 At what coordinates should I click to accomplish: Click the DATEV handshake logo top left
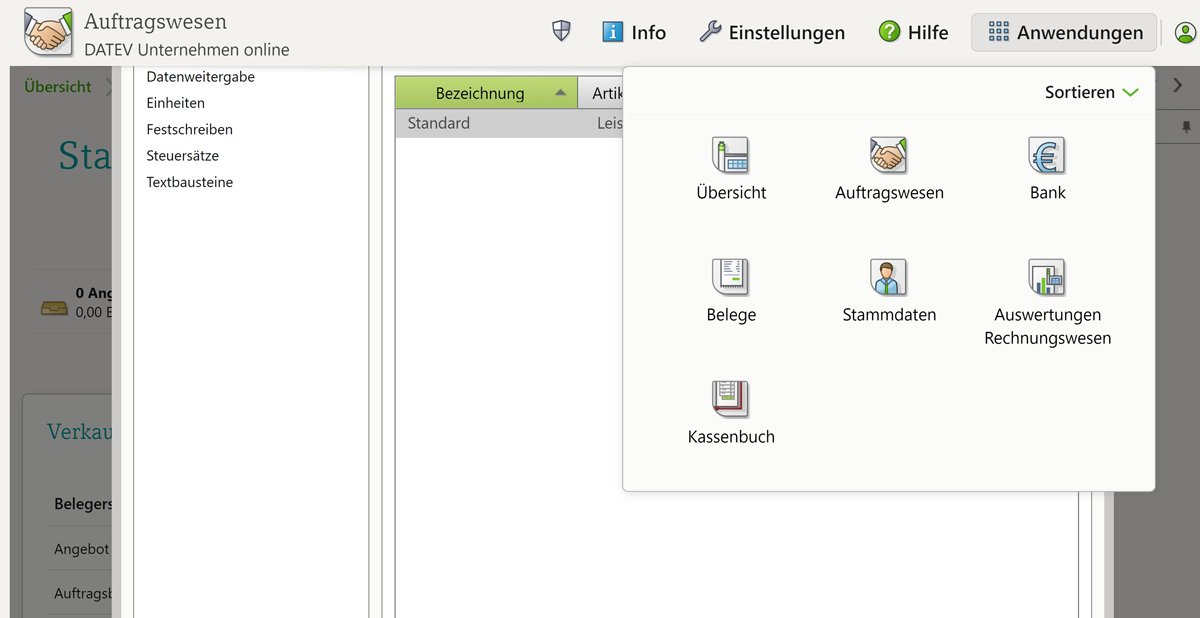(48, 31)
